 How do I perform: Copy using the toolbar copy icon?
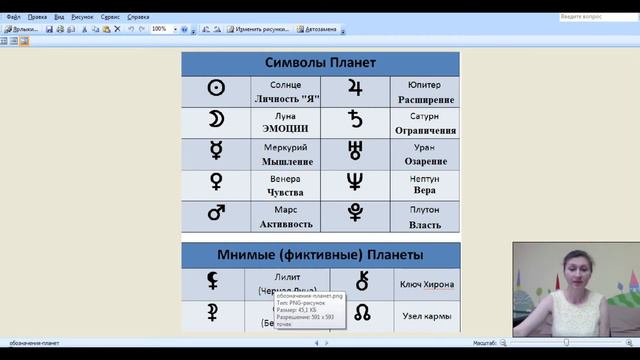[96, 29]
